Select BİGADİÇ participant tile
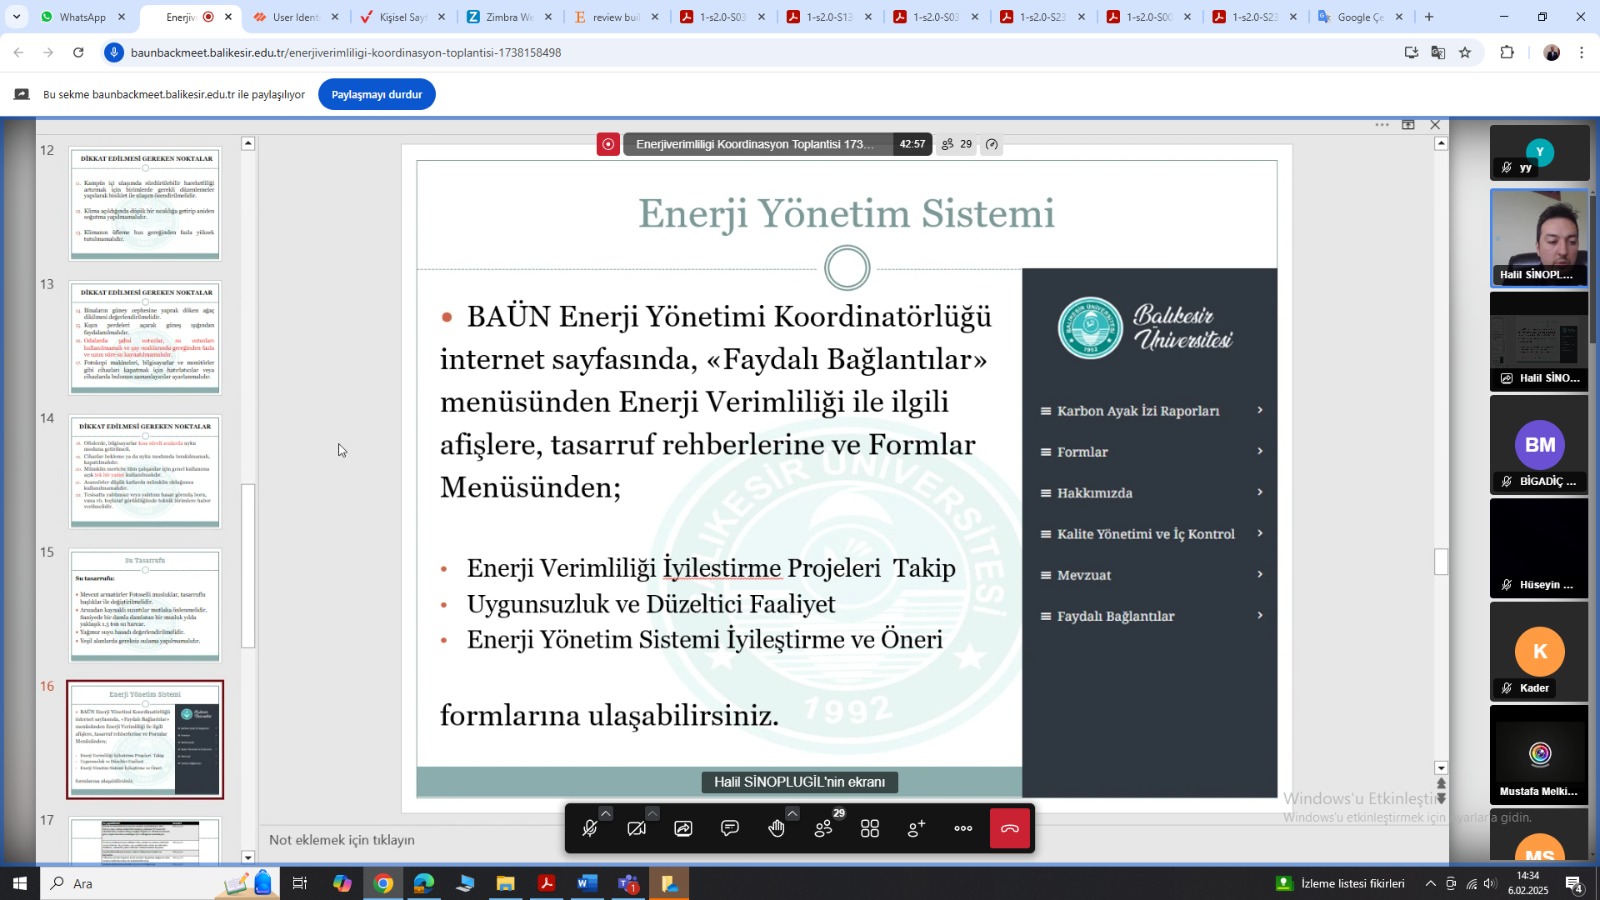Screen dimensions: 1600x900 [1539, 444]
